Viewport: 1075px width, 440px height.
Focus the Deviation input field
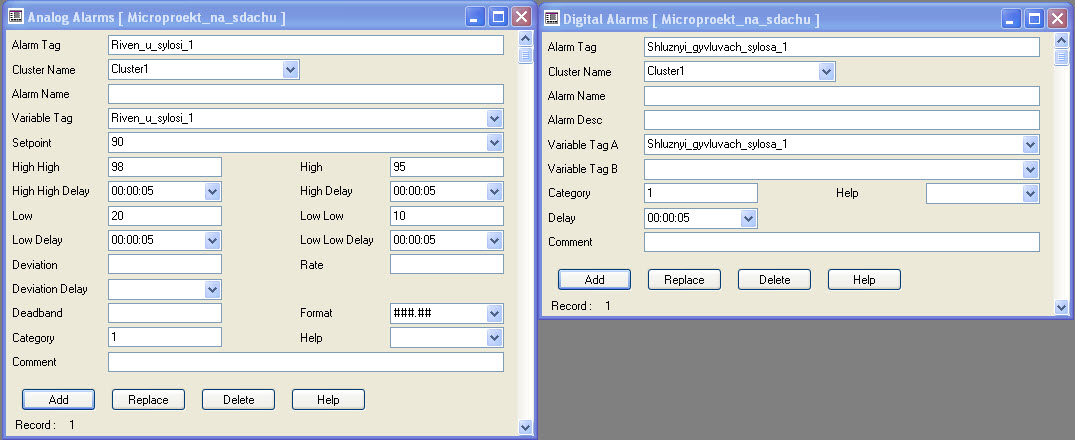(x=165, y=265)
